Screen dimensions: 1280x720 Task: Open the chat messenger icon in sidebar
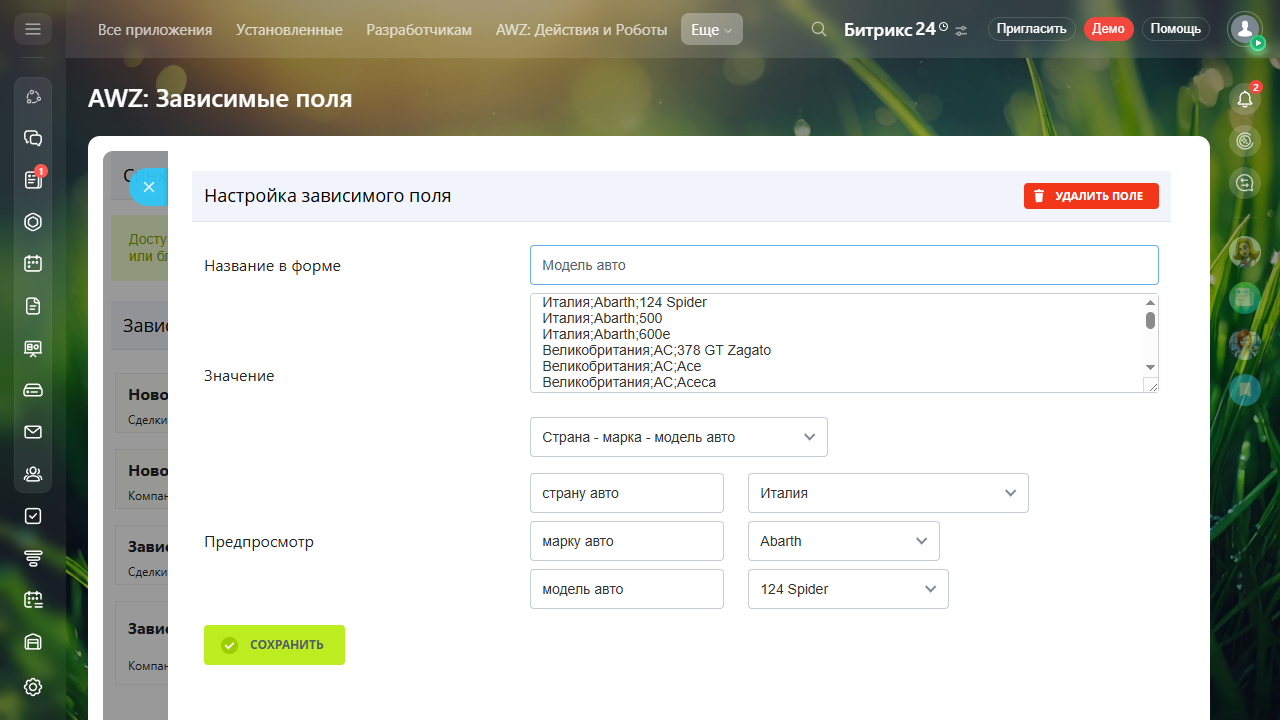pyautogui.click(x=33, y=138)
